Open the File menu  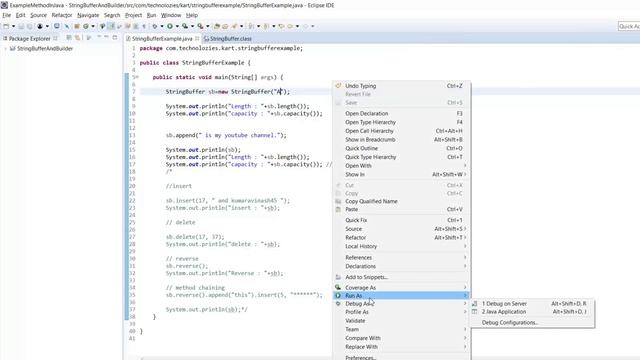pos(7,15)
